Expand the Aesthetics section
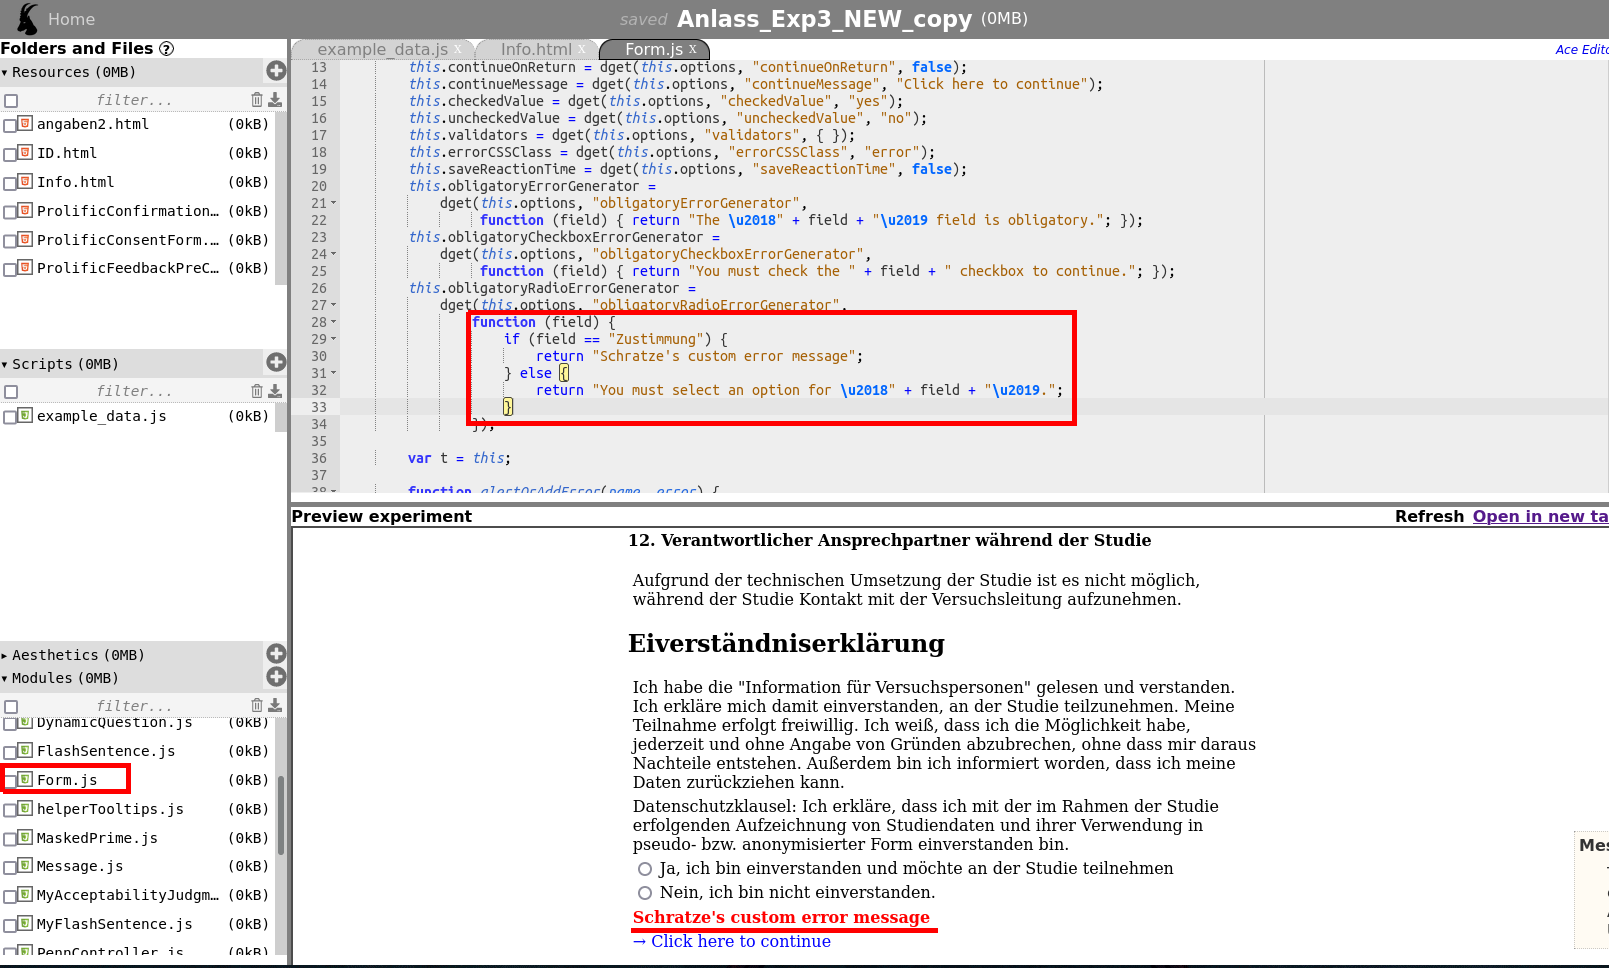1609x968 pixels. click(5, 656)
